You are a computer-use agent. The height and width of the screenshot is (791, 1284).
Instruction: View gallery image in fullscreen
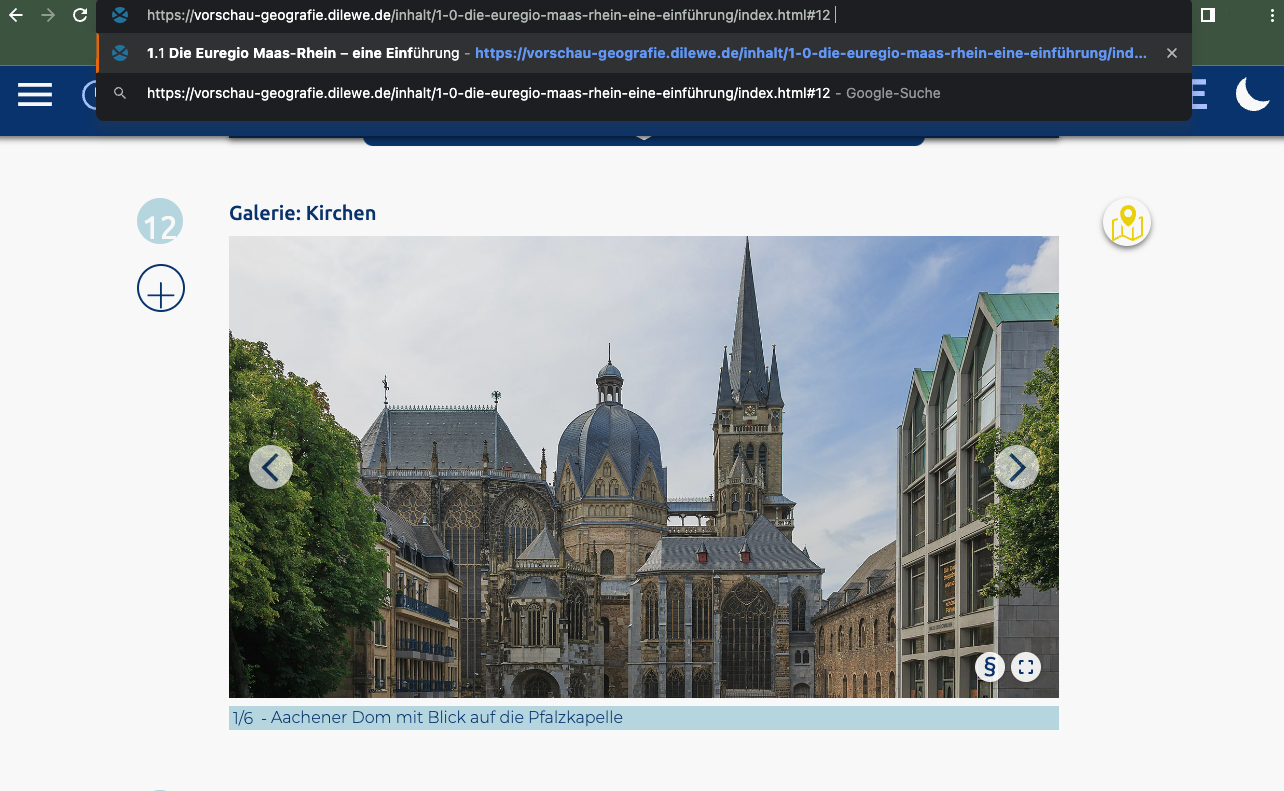(1026, 667)
